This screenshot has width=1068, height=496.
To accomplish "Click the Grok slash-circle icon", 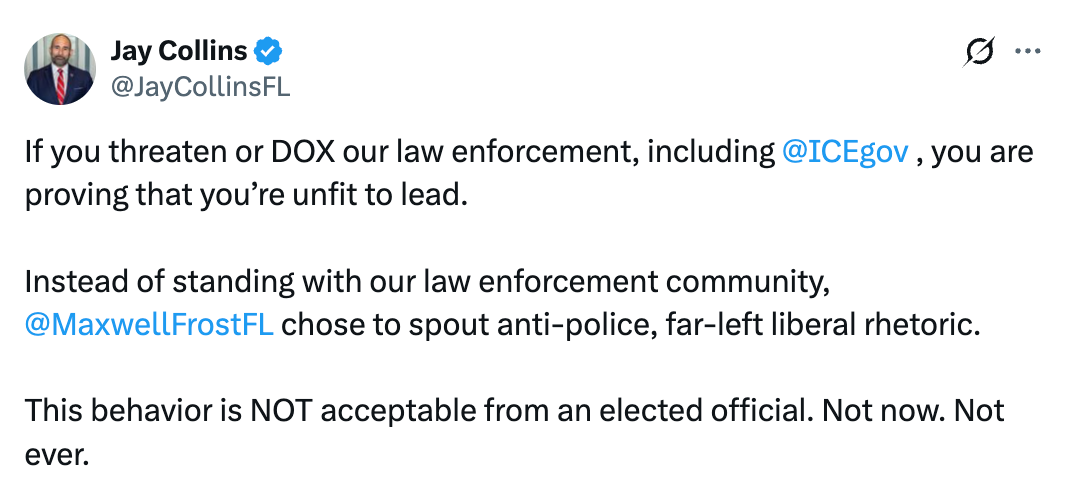I will coord(981,53).
